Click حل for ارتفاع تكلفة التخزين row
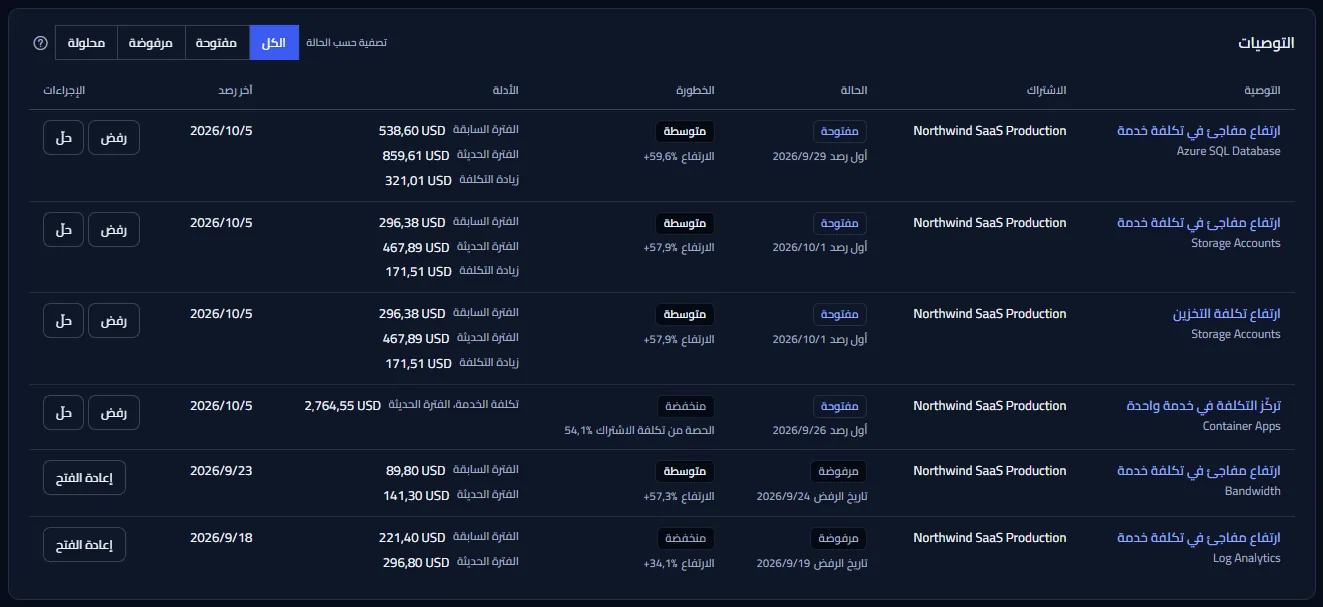Viewport: 1323px width, 607px height. (x=64, y=320)
